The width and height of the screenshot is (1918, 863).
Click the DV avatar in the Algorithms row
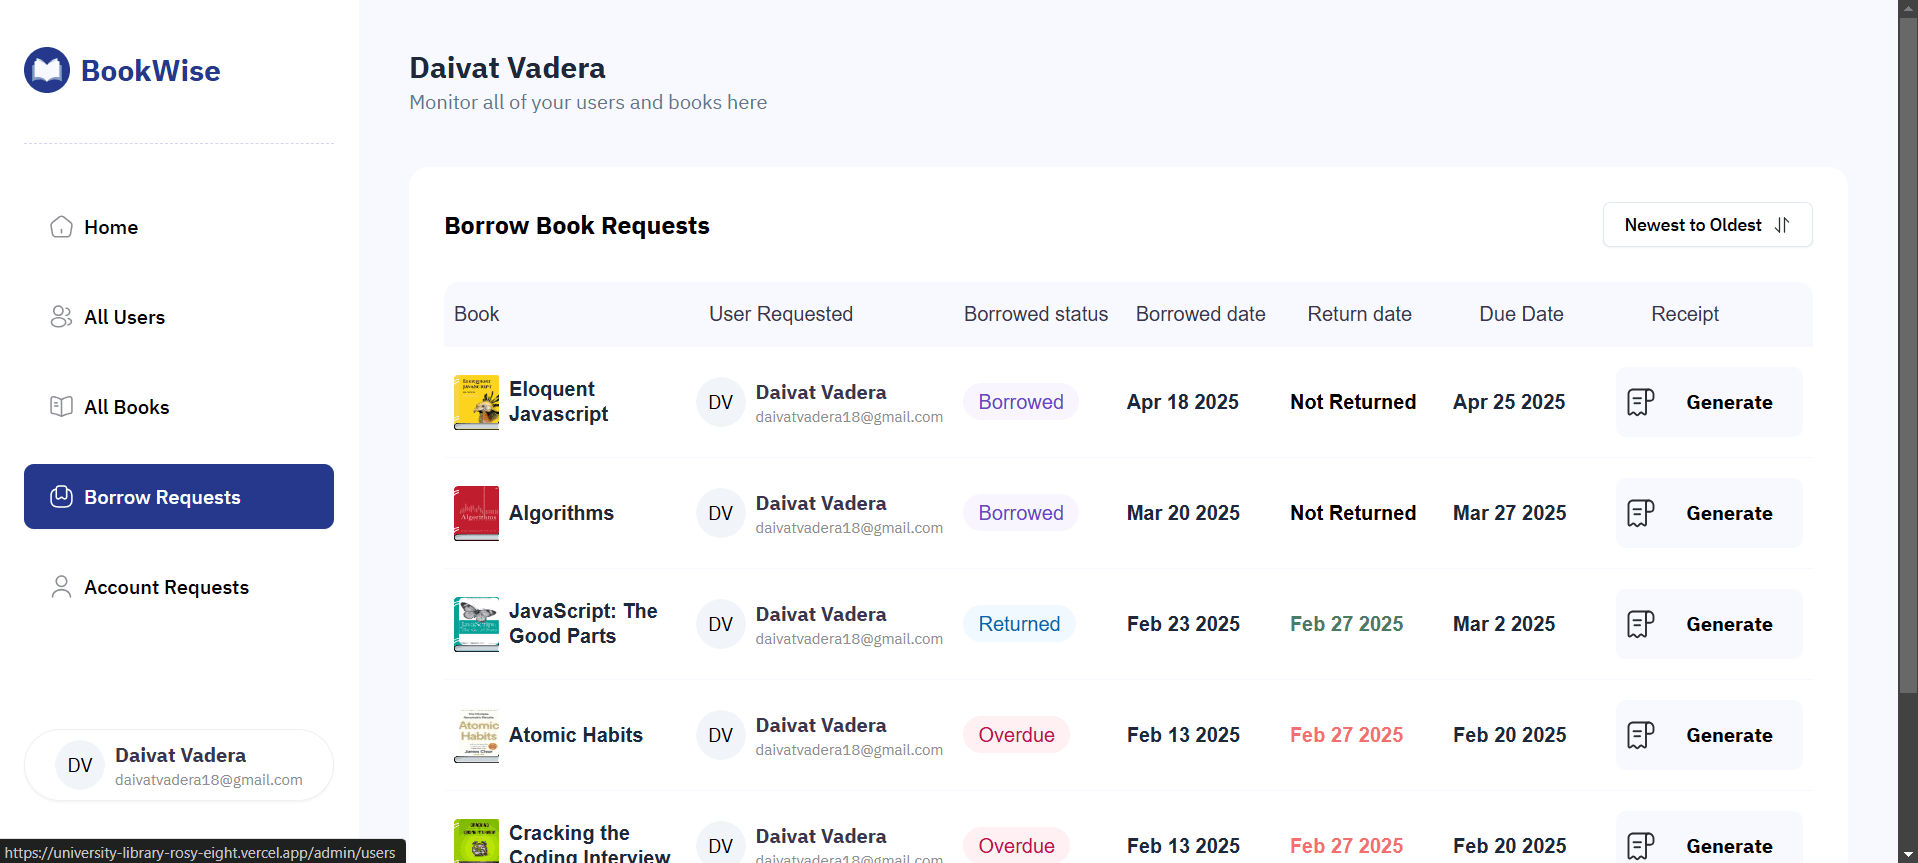(x=720, y=513)
